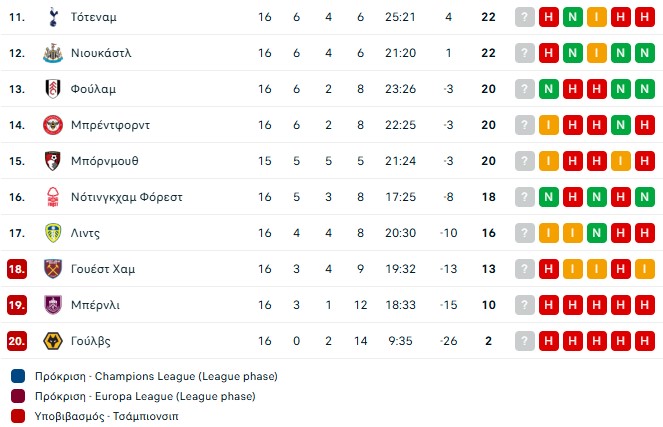Click Tottenham's upcoming match question mark badge
663x427 pixels.
click(525, 17)
